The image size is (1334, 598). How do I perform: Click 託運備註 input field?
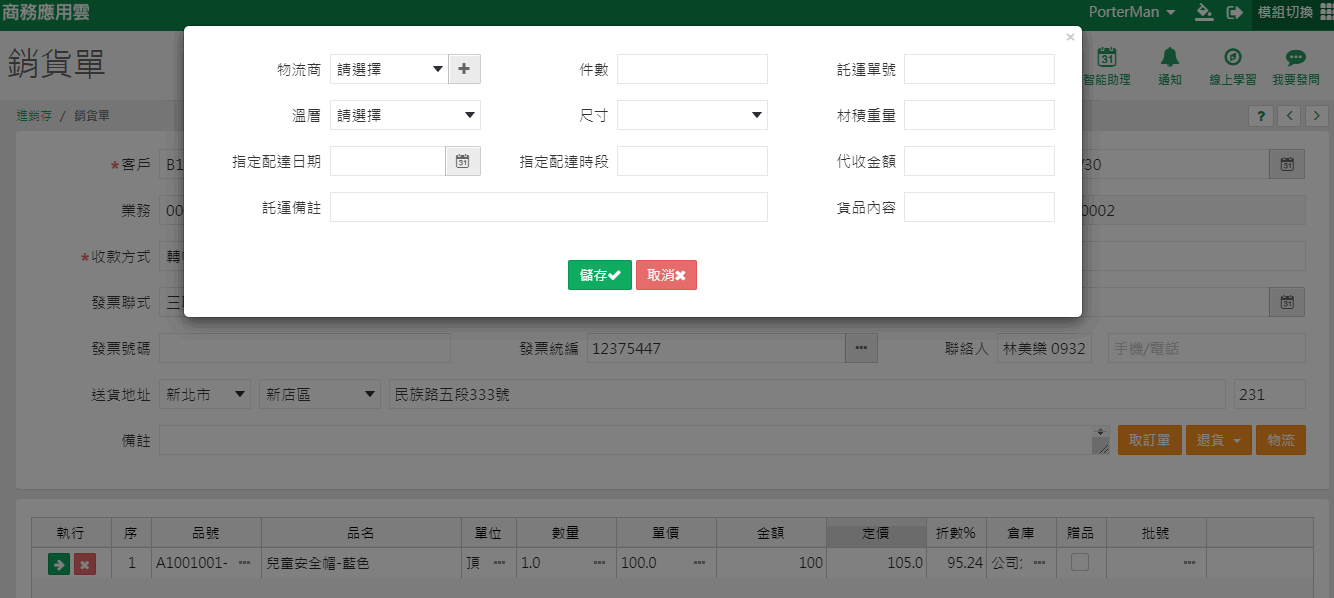click(x=549, y=207)
